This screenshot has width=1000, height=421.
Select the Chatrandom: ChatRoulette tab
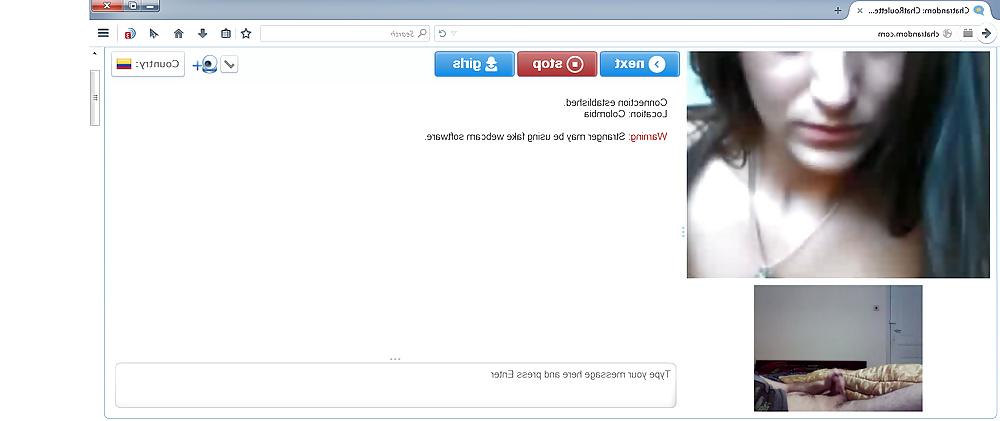coord(921,10)
